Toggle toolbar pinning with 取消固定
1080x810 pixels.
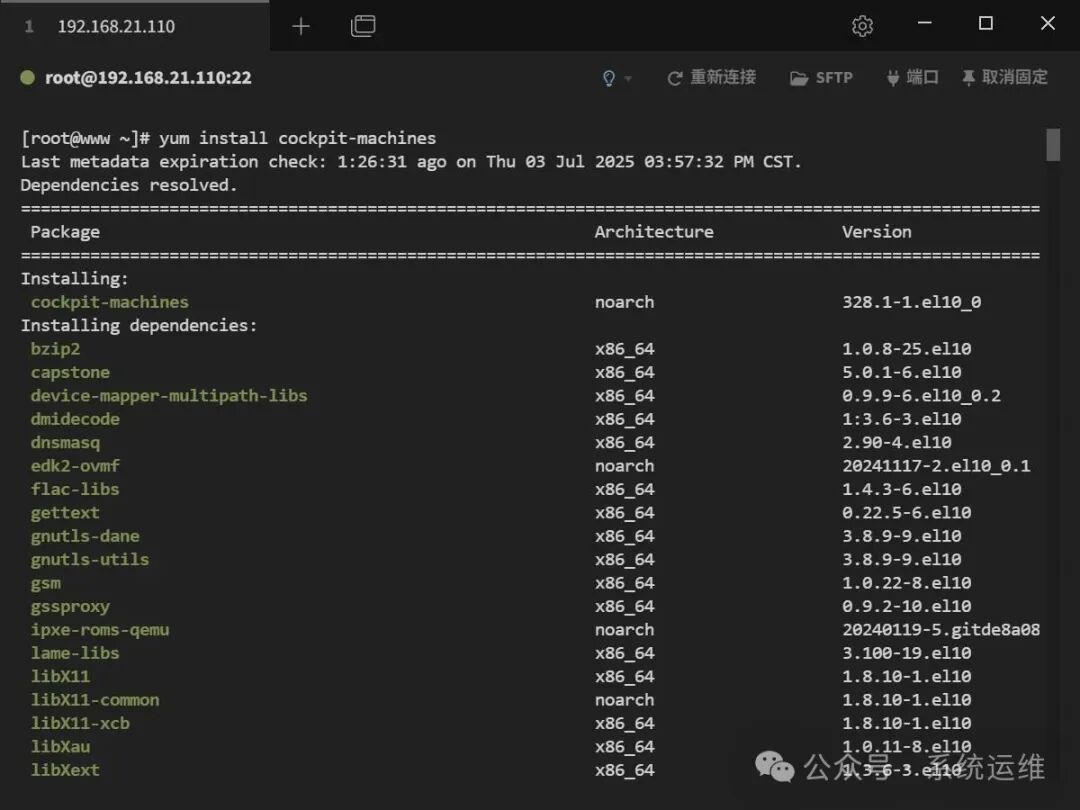pos(1013,77)
